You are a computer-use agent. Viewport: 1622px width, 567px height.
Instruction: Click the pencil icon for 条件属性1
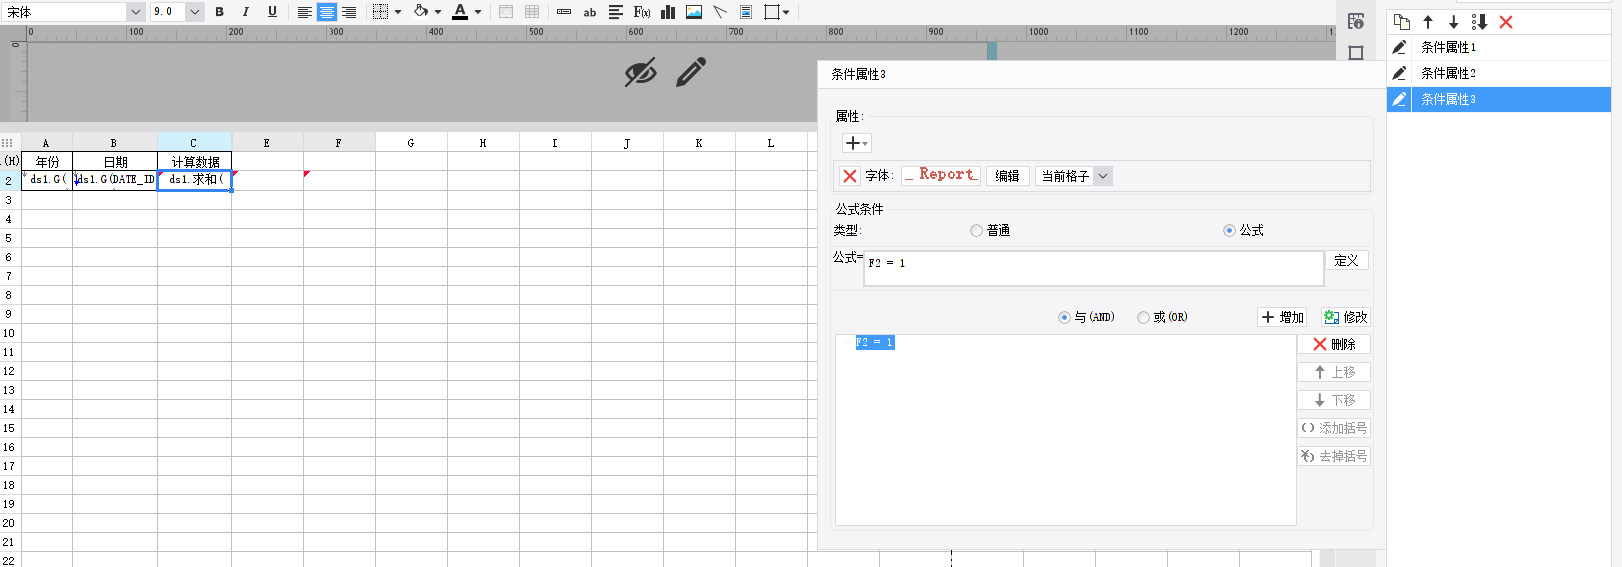pyautogui.click(x=1400, y=47)
